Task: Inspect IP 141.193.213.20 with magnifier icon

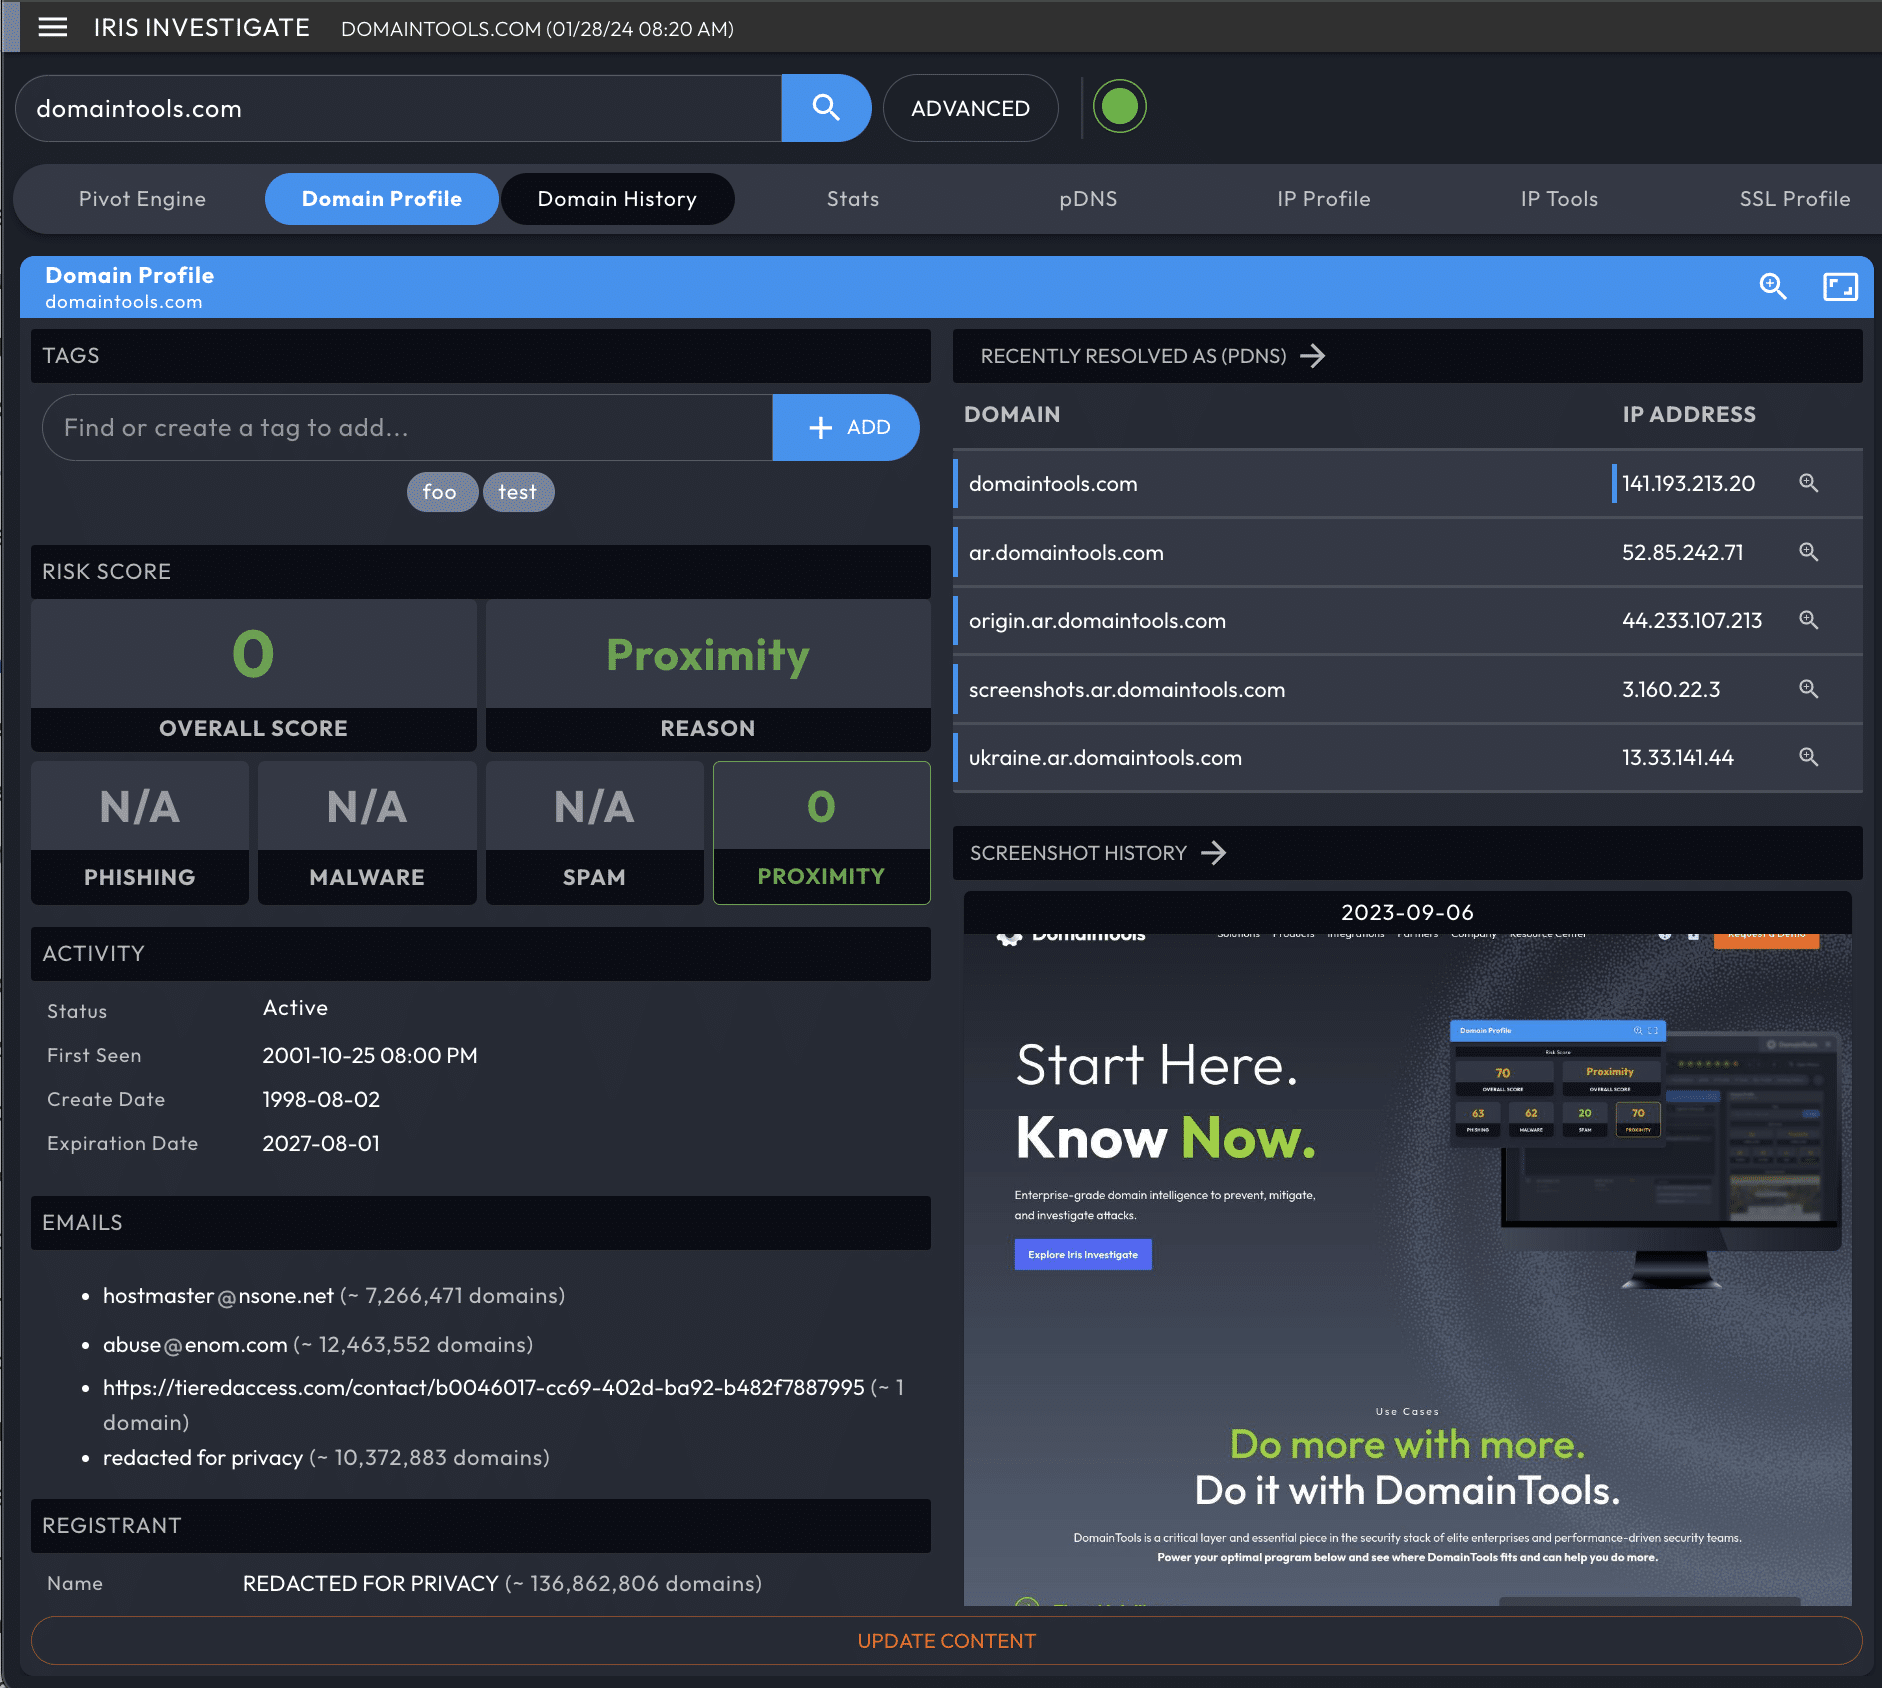Action: (1808, 483)
